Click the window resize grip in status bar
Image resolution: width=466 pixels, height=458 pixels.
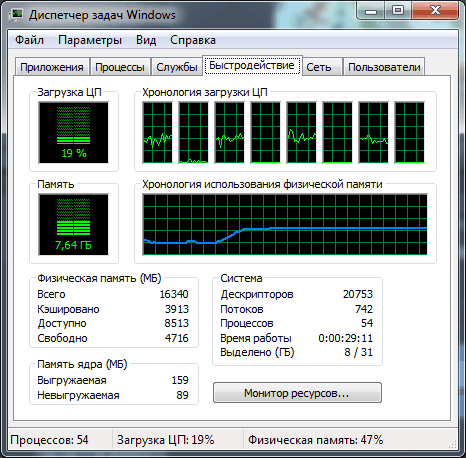click(x=453, y=444)
